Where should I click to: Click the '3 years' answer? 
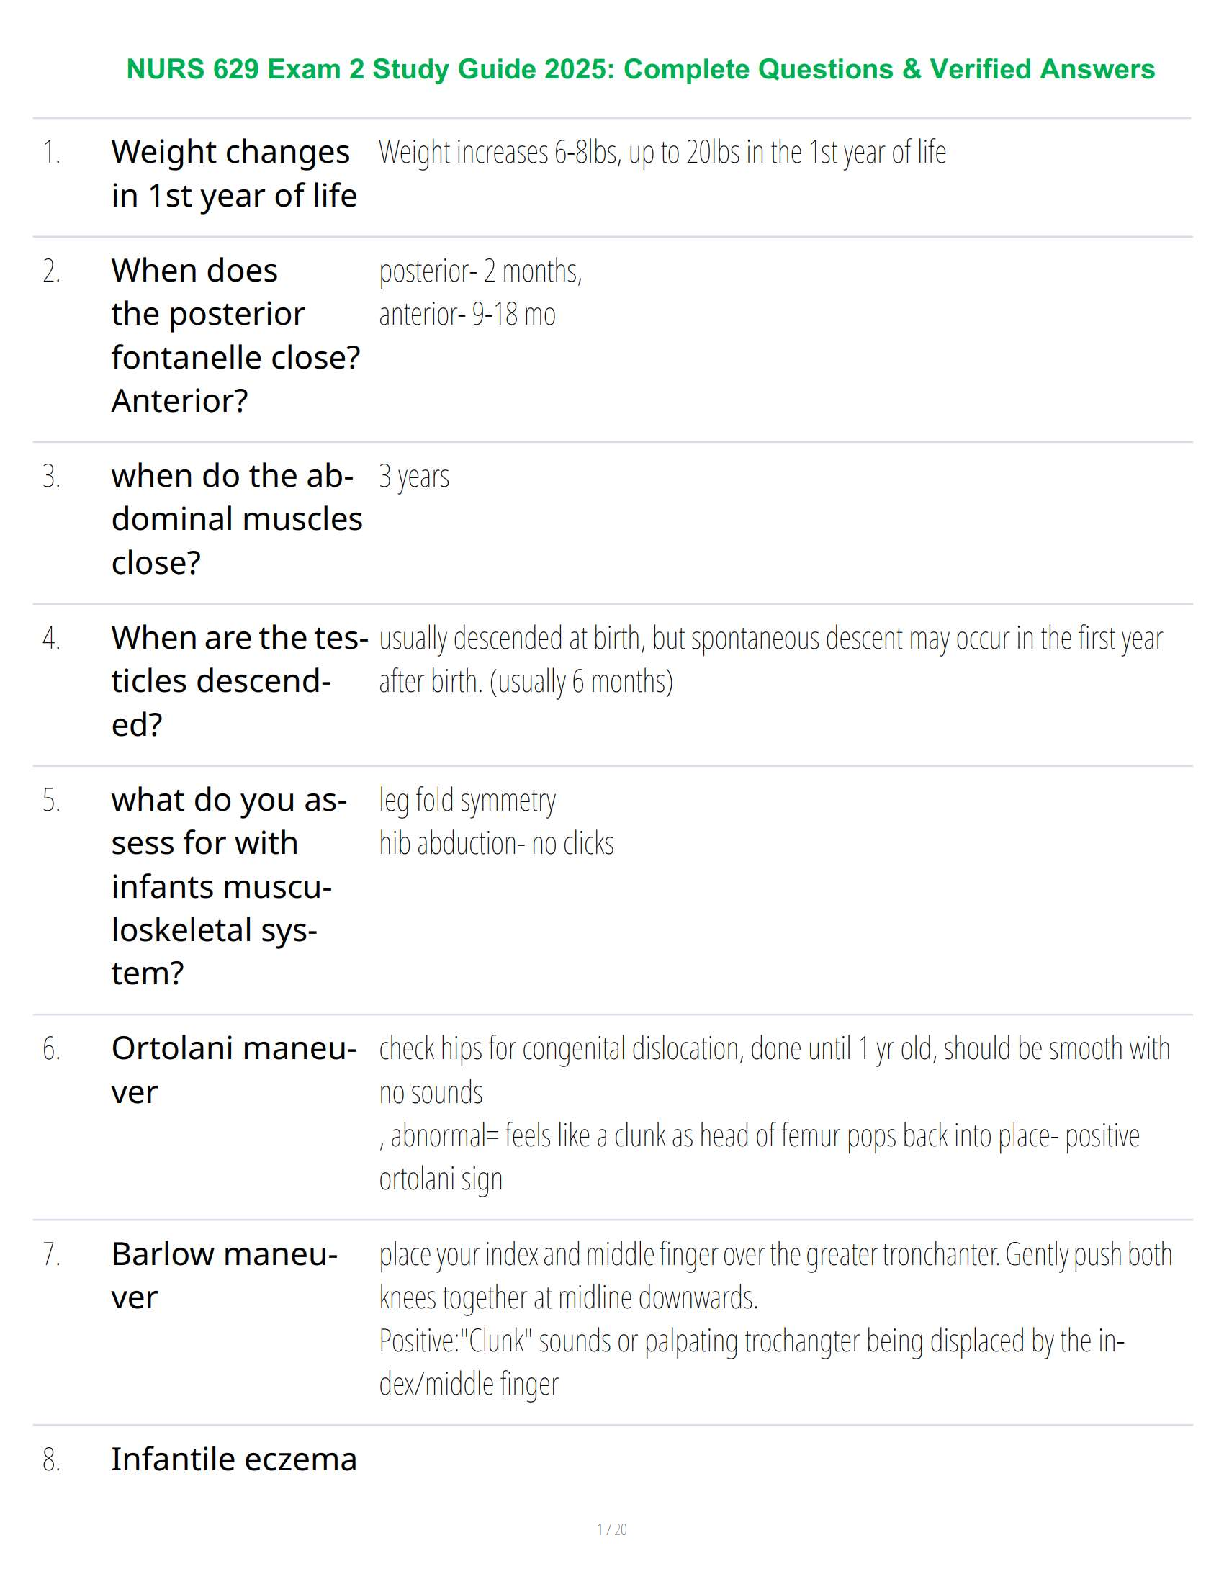click(414, 477)
